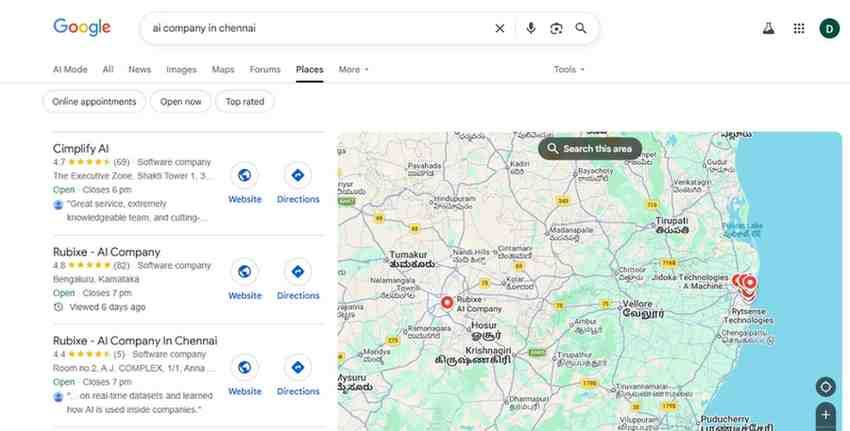Switch to AI Mode tab
The image size is (850, 431).
[x=70, y=69]
